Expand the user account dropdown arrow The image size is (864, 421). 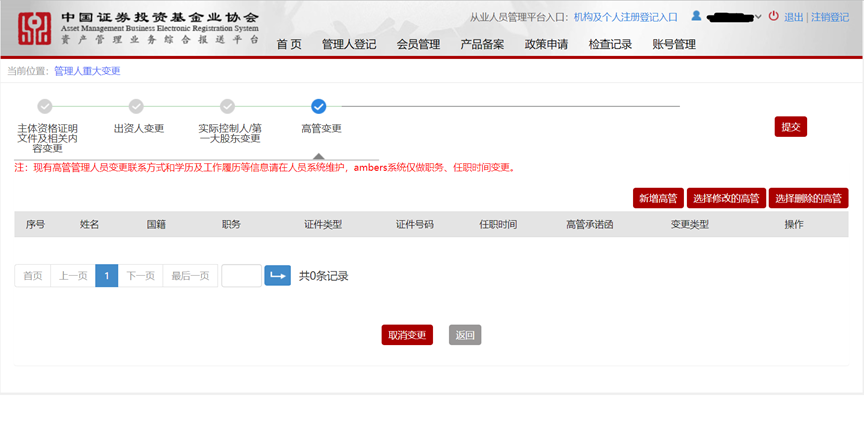[758, 17]
